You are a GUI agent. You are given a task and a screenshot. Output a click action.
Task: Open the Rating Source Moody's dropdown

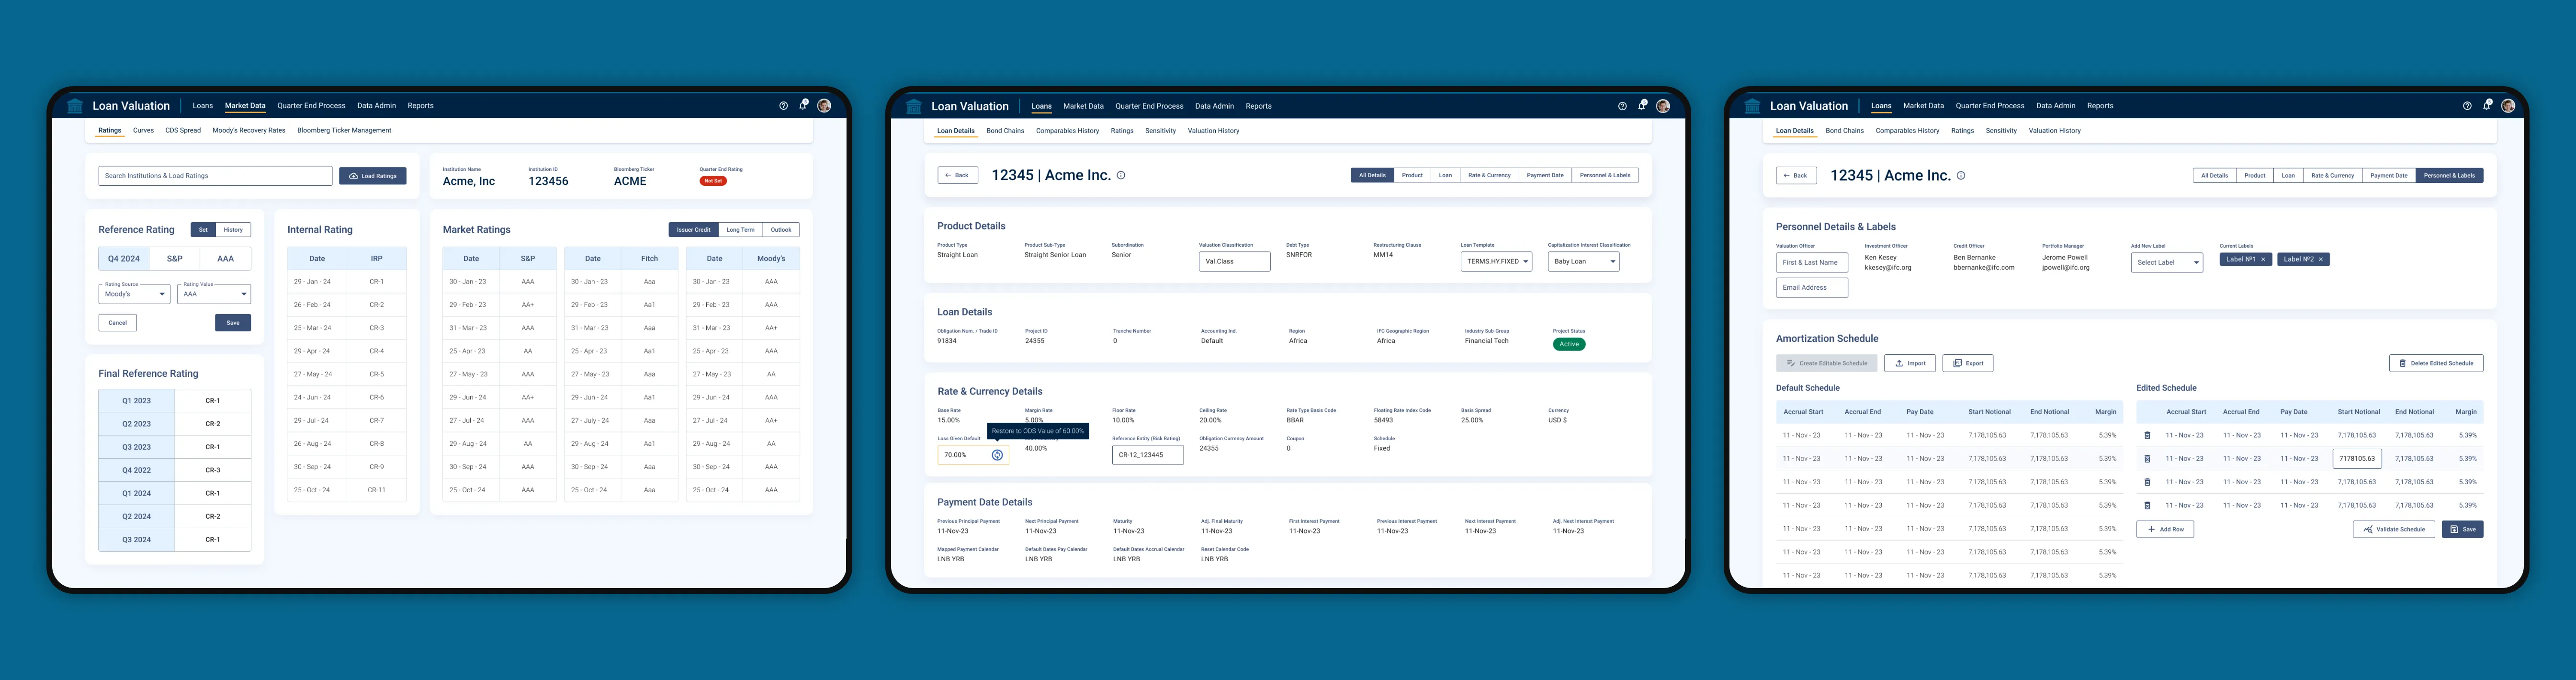pos(134,294)
